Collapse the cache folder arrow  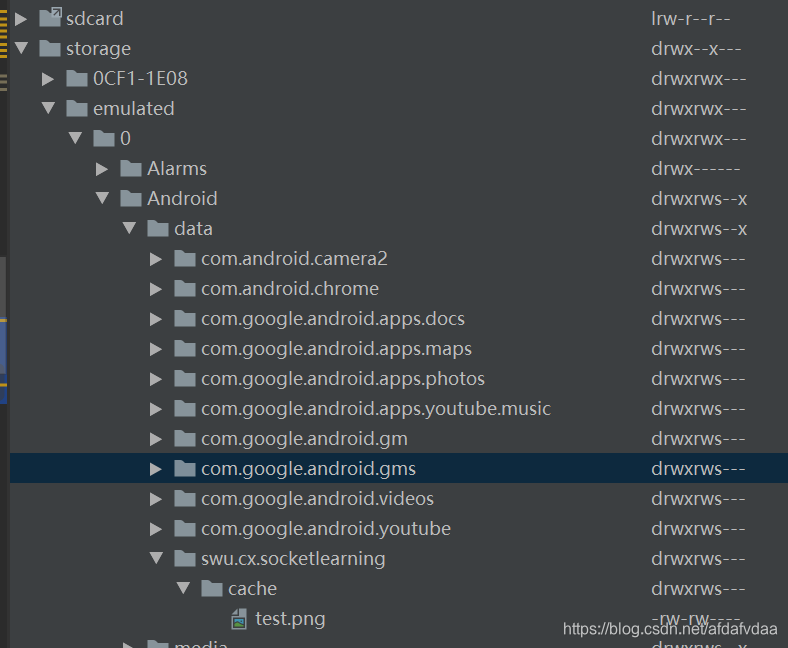click(x=183, y=588)
